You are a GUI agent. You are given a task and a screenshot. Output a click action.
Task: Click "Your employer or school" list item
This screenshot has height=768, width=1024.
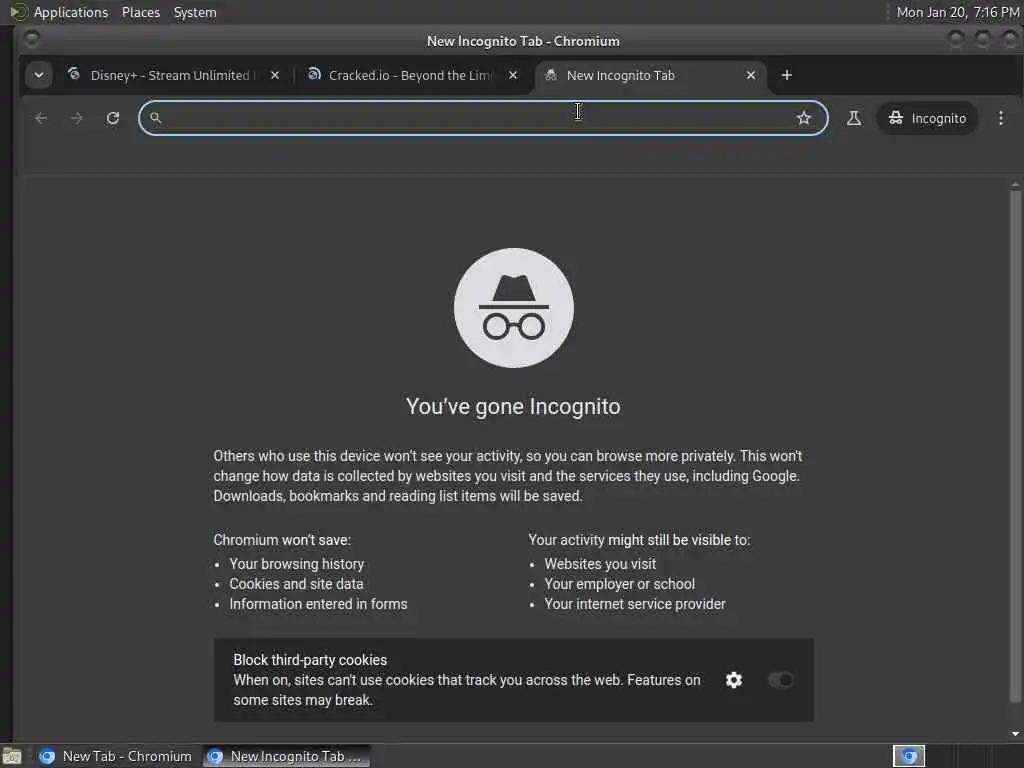619,584
